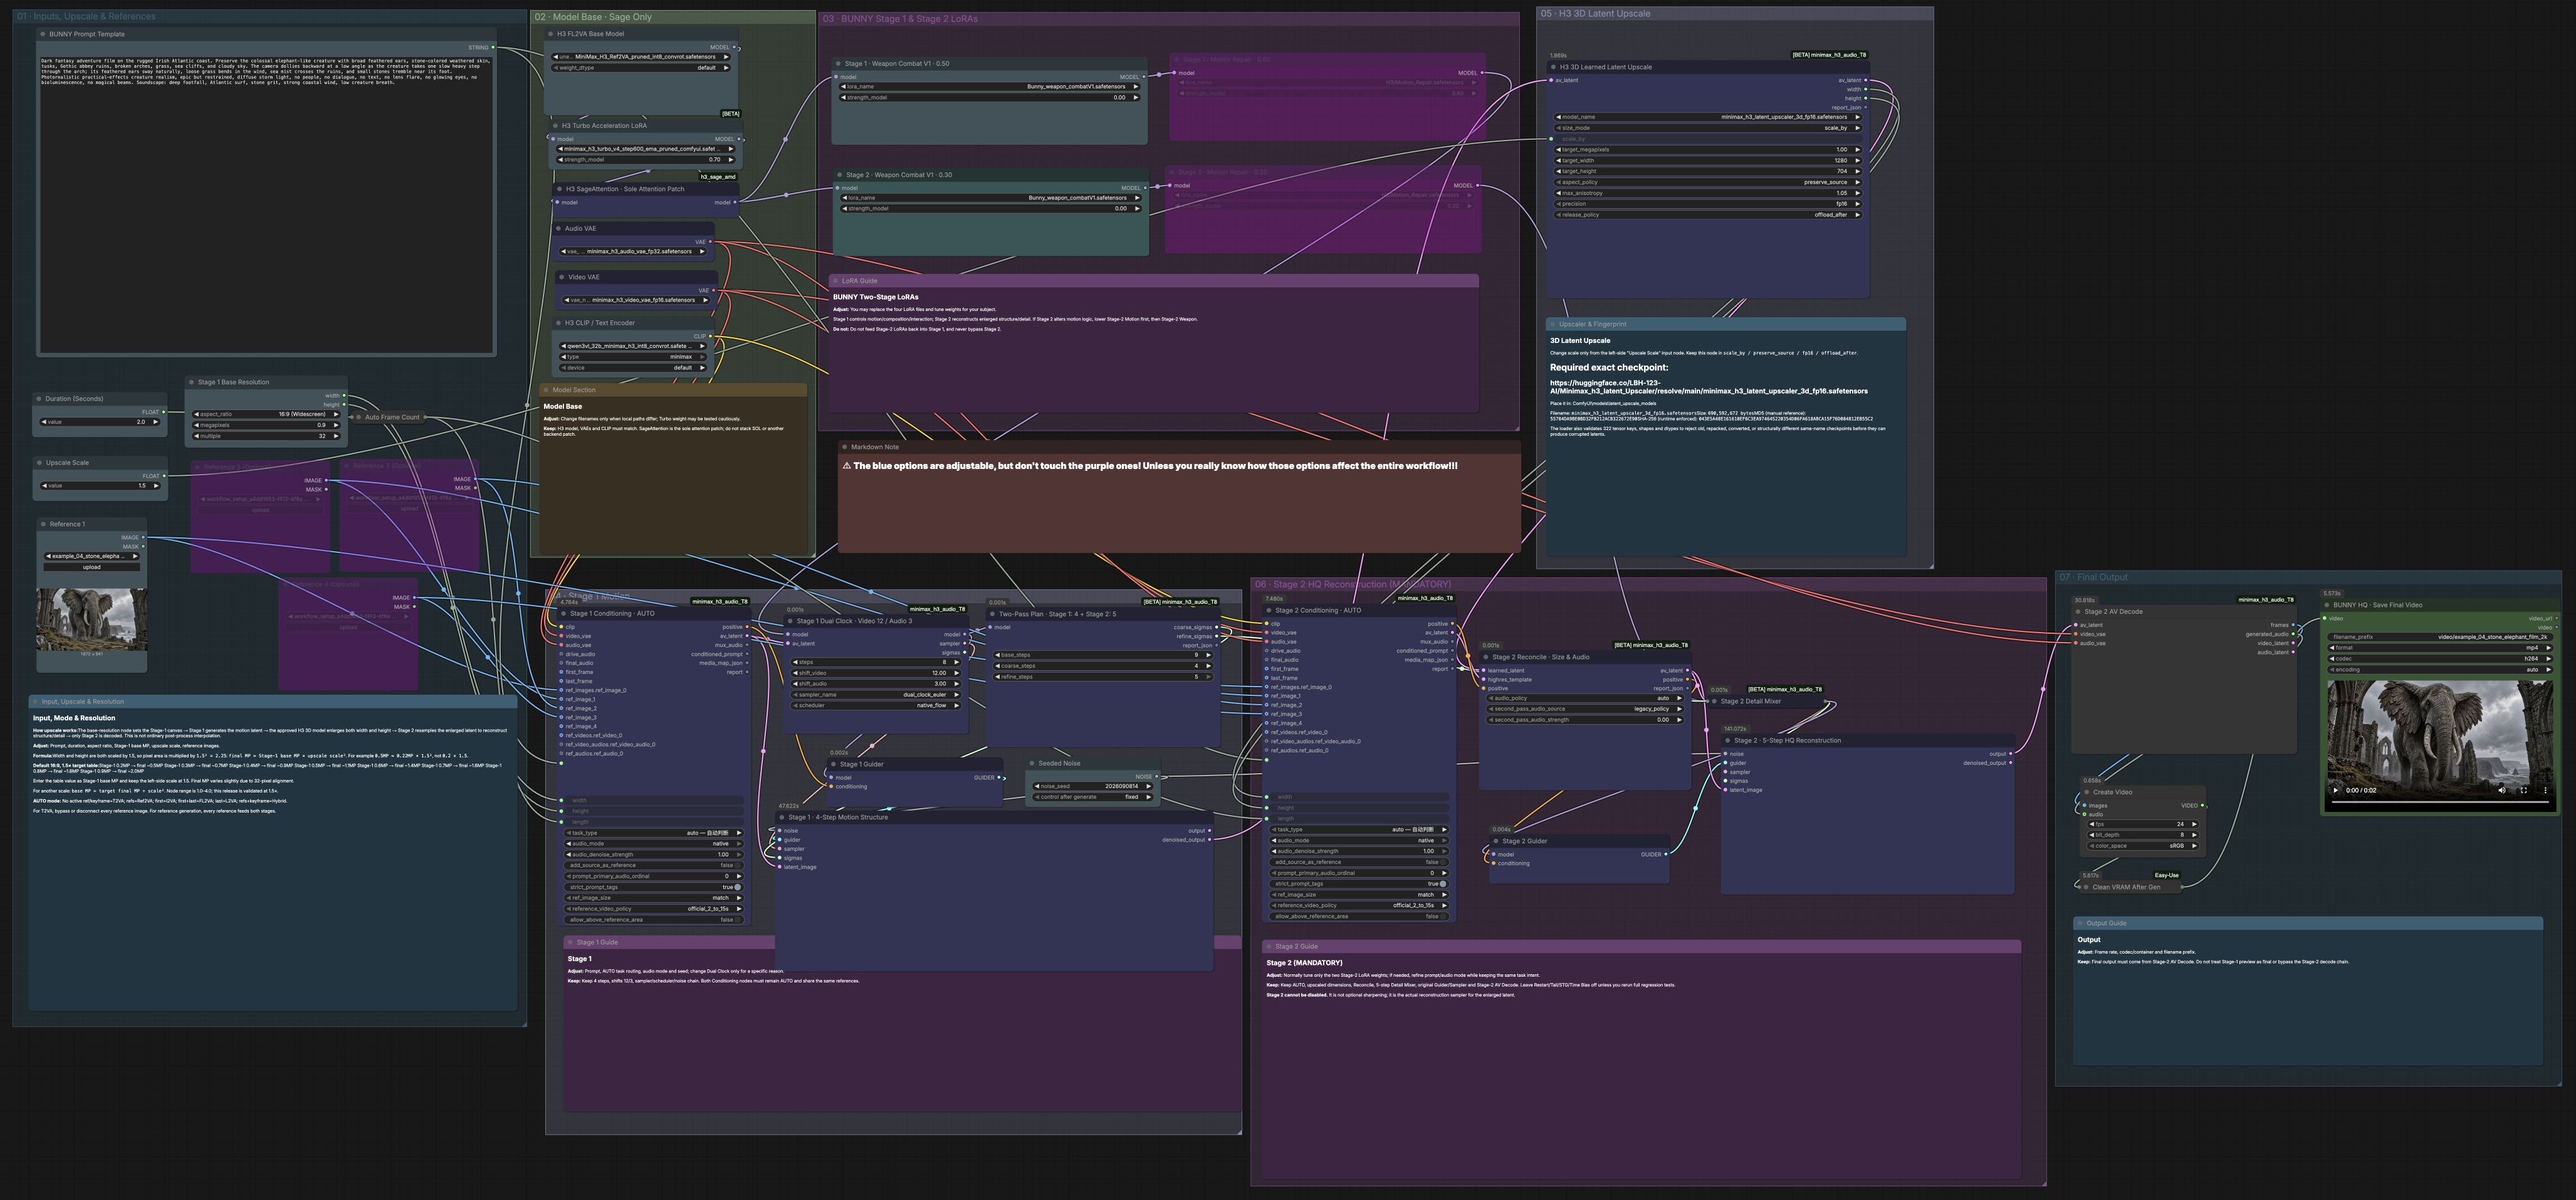Collapse the Upscale Scale node via its dot

point(39,463)
